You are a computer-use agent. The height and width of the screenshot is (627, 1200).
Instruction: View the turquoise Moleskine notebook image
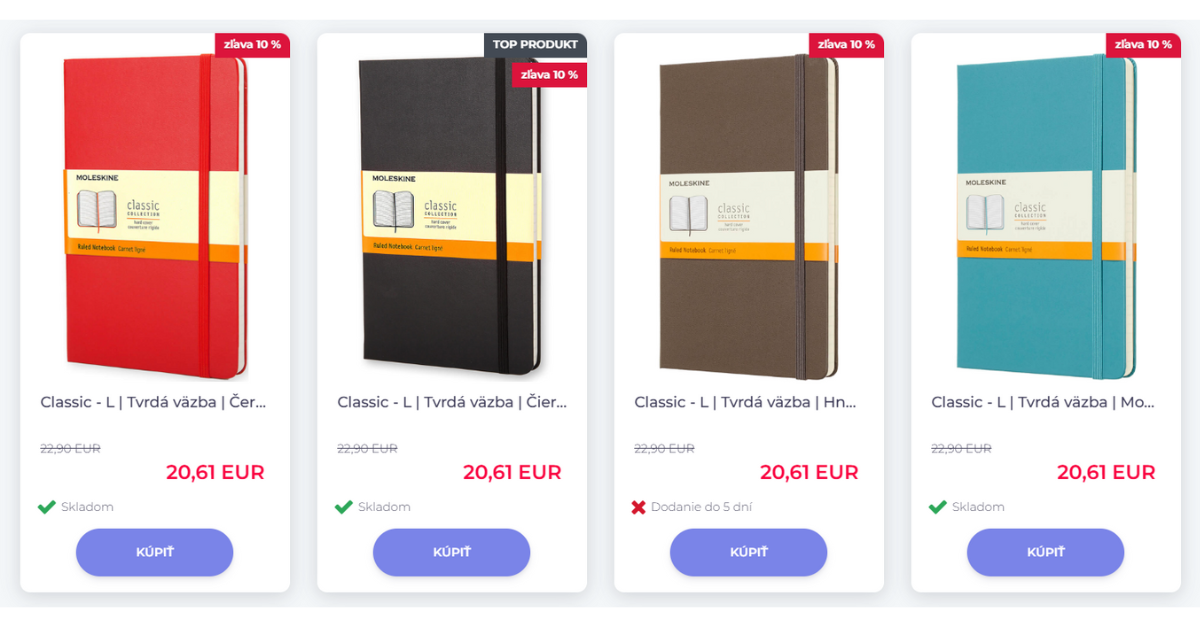(1046, 217)
